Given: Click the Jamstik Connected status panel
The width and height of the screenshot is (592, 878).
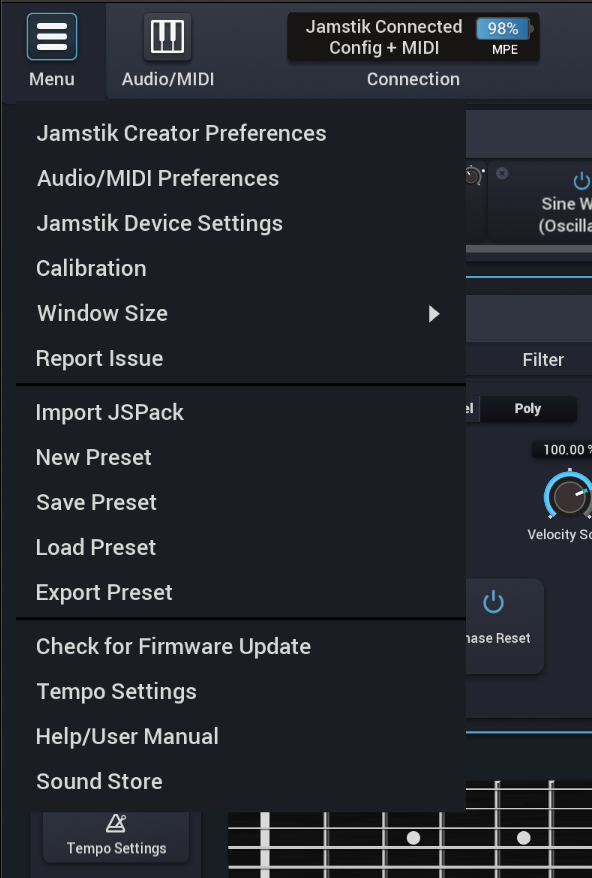Looking at the screenshot, I should click(413, 37).
